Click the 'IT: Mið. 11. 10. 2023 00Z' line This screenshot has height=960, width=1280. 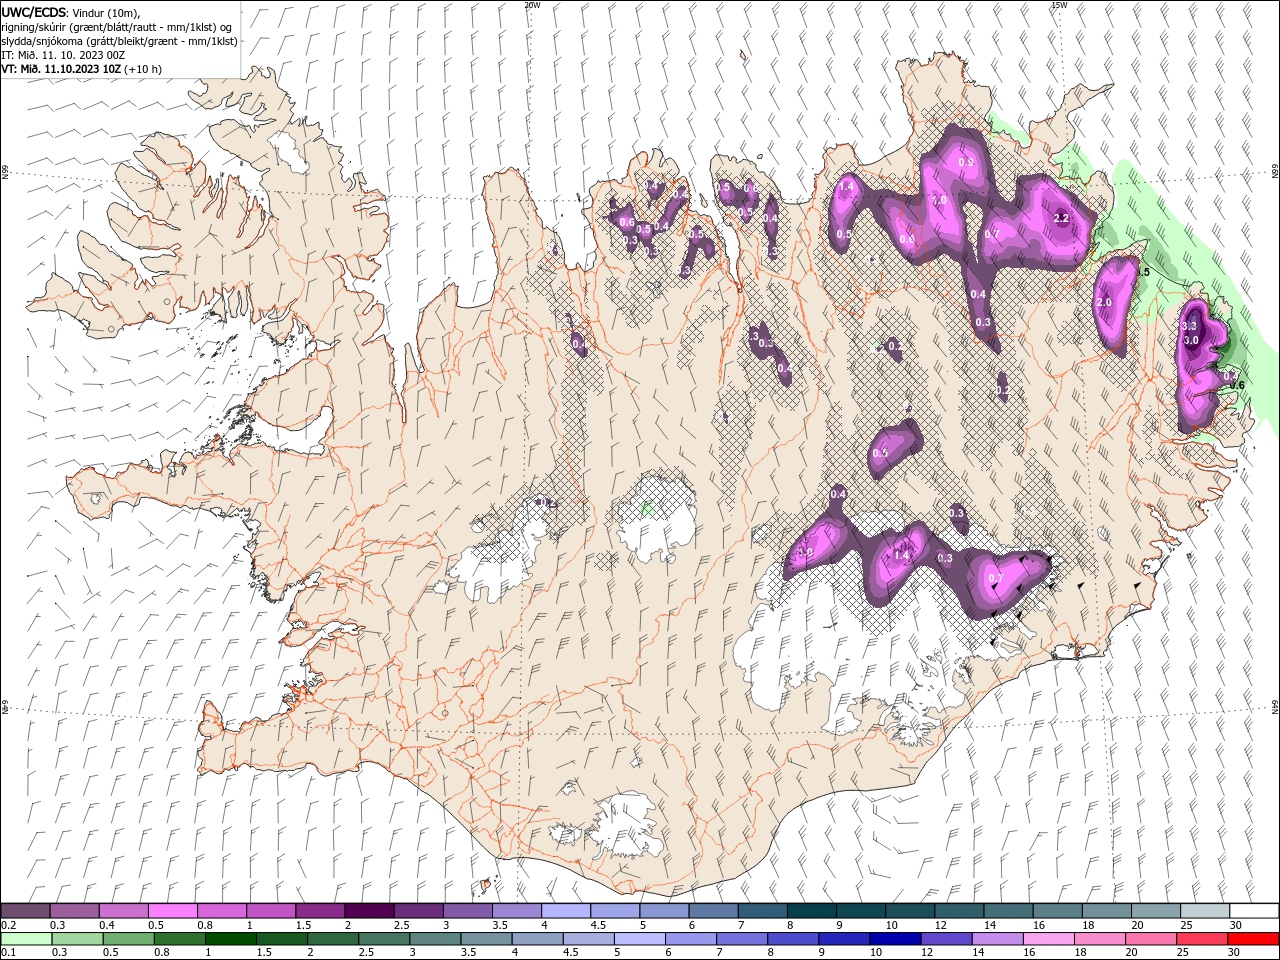(x=63, y=55)
